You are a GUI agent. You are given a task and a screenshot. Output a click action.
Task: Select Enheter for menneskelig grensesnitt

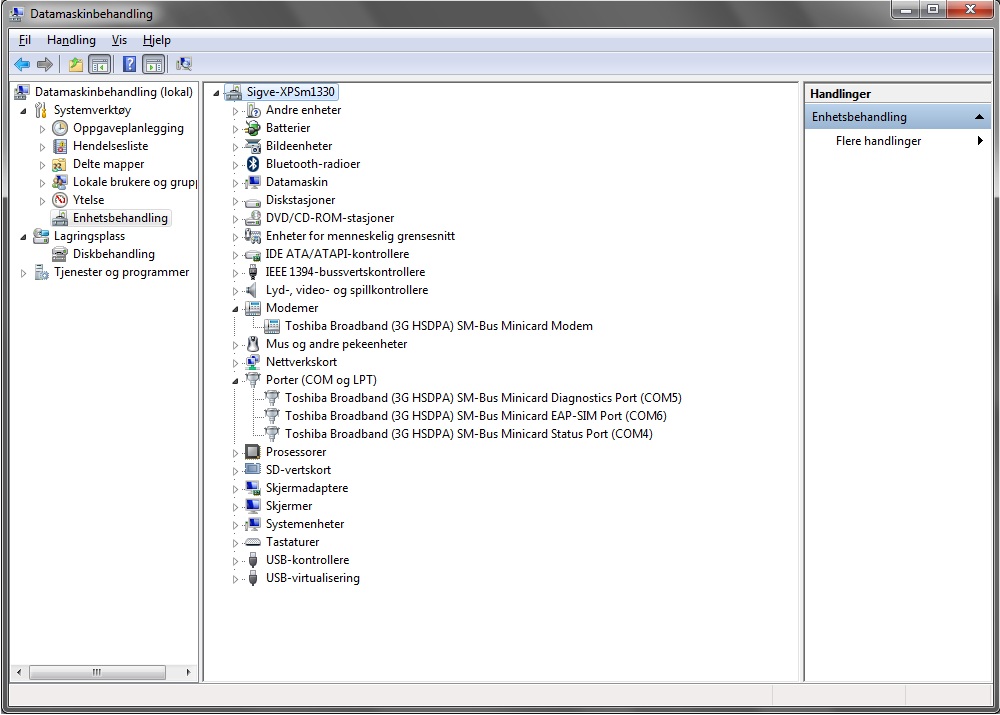pos(360,236)
